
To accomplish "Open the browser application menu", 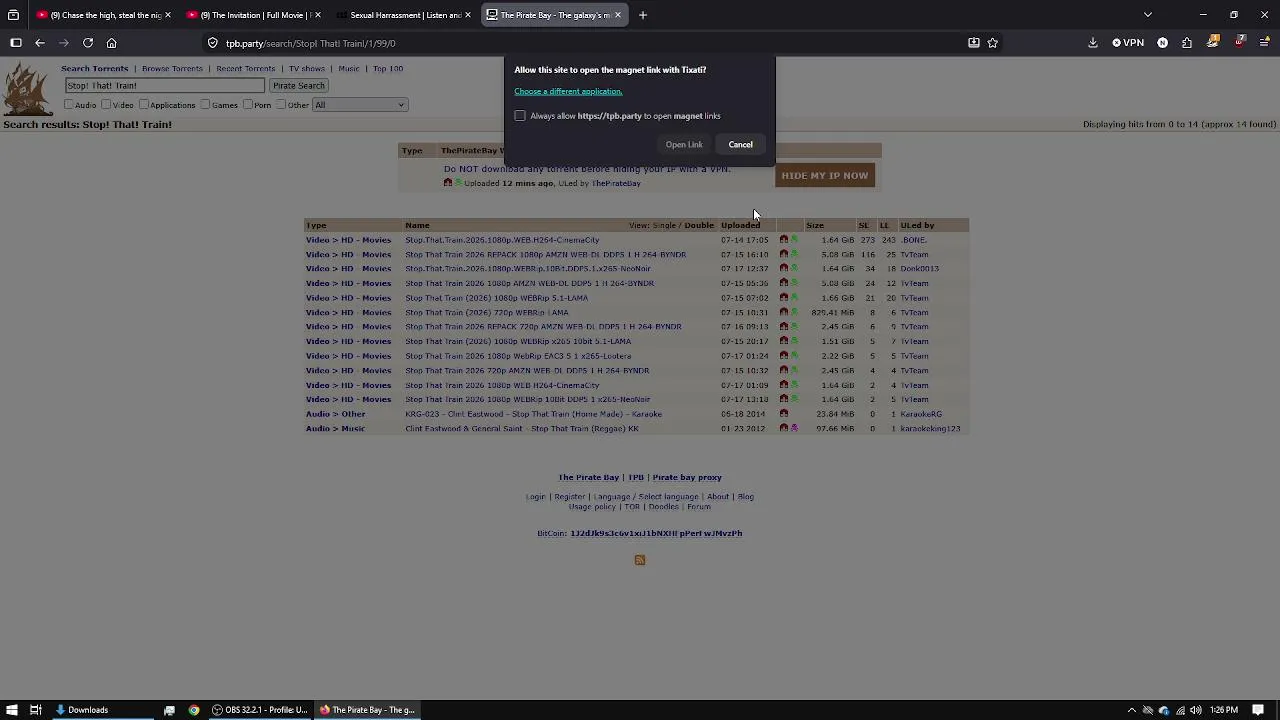I will point(1264,43).
